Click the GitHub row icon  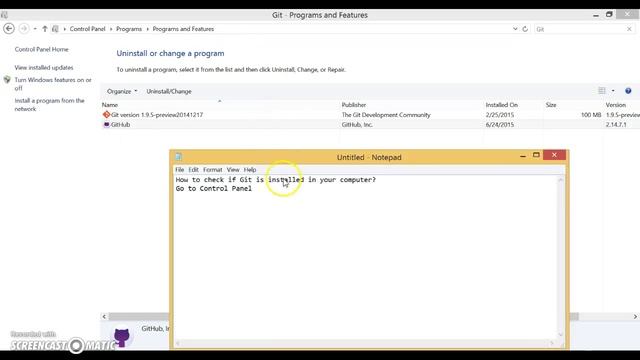click(107, 124)
